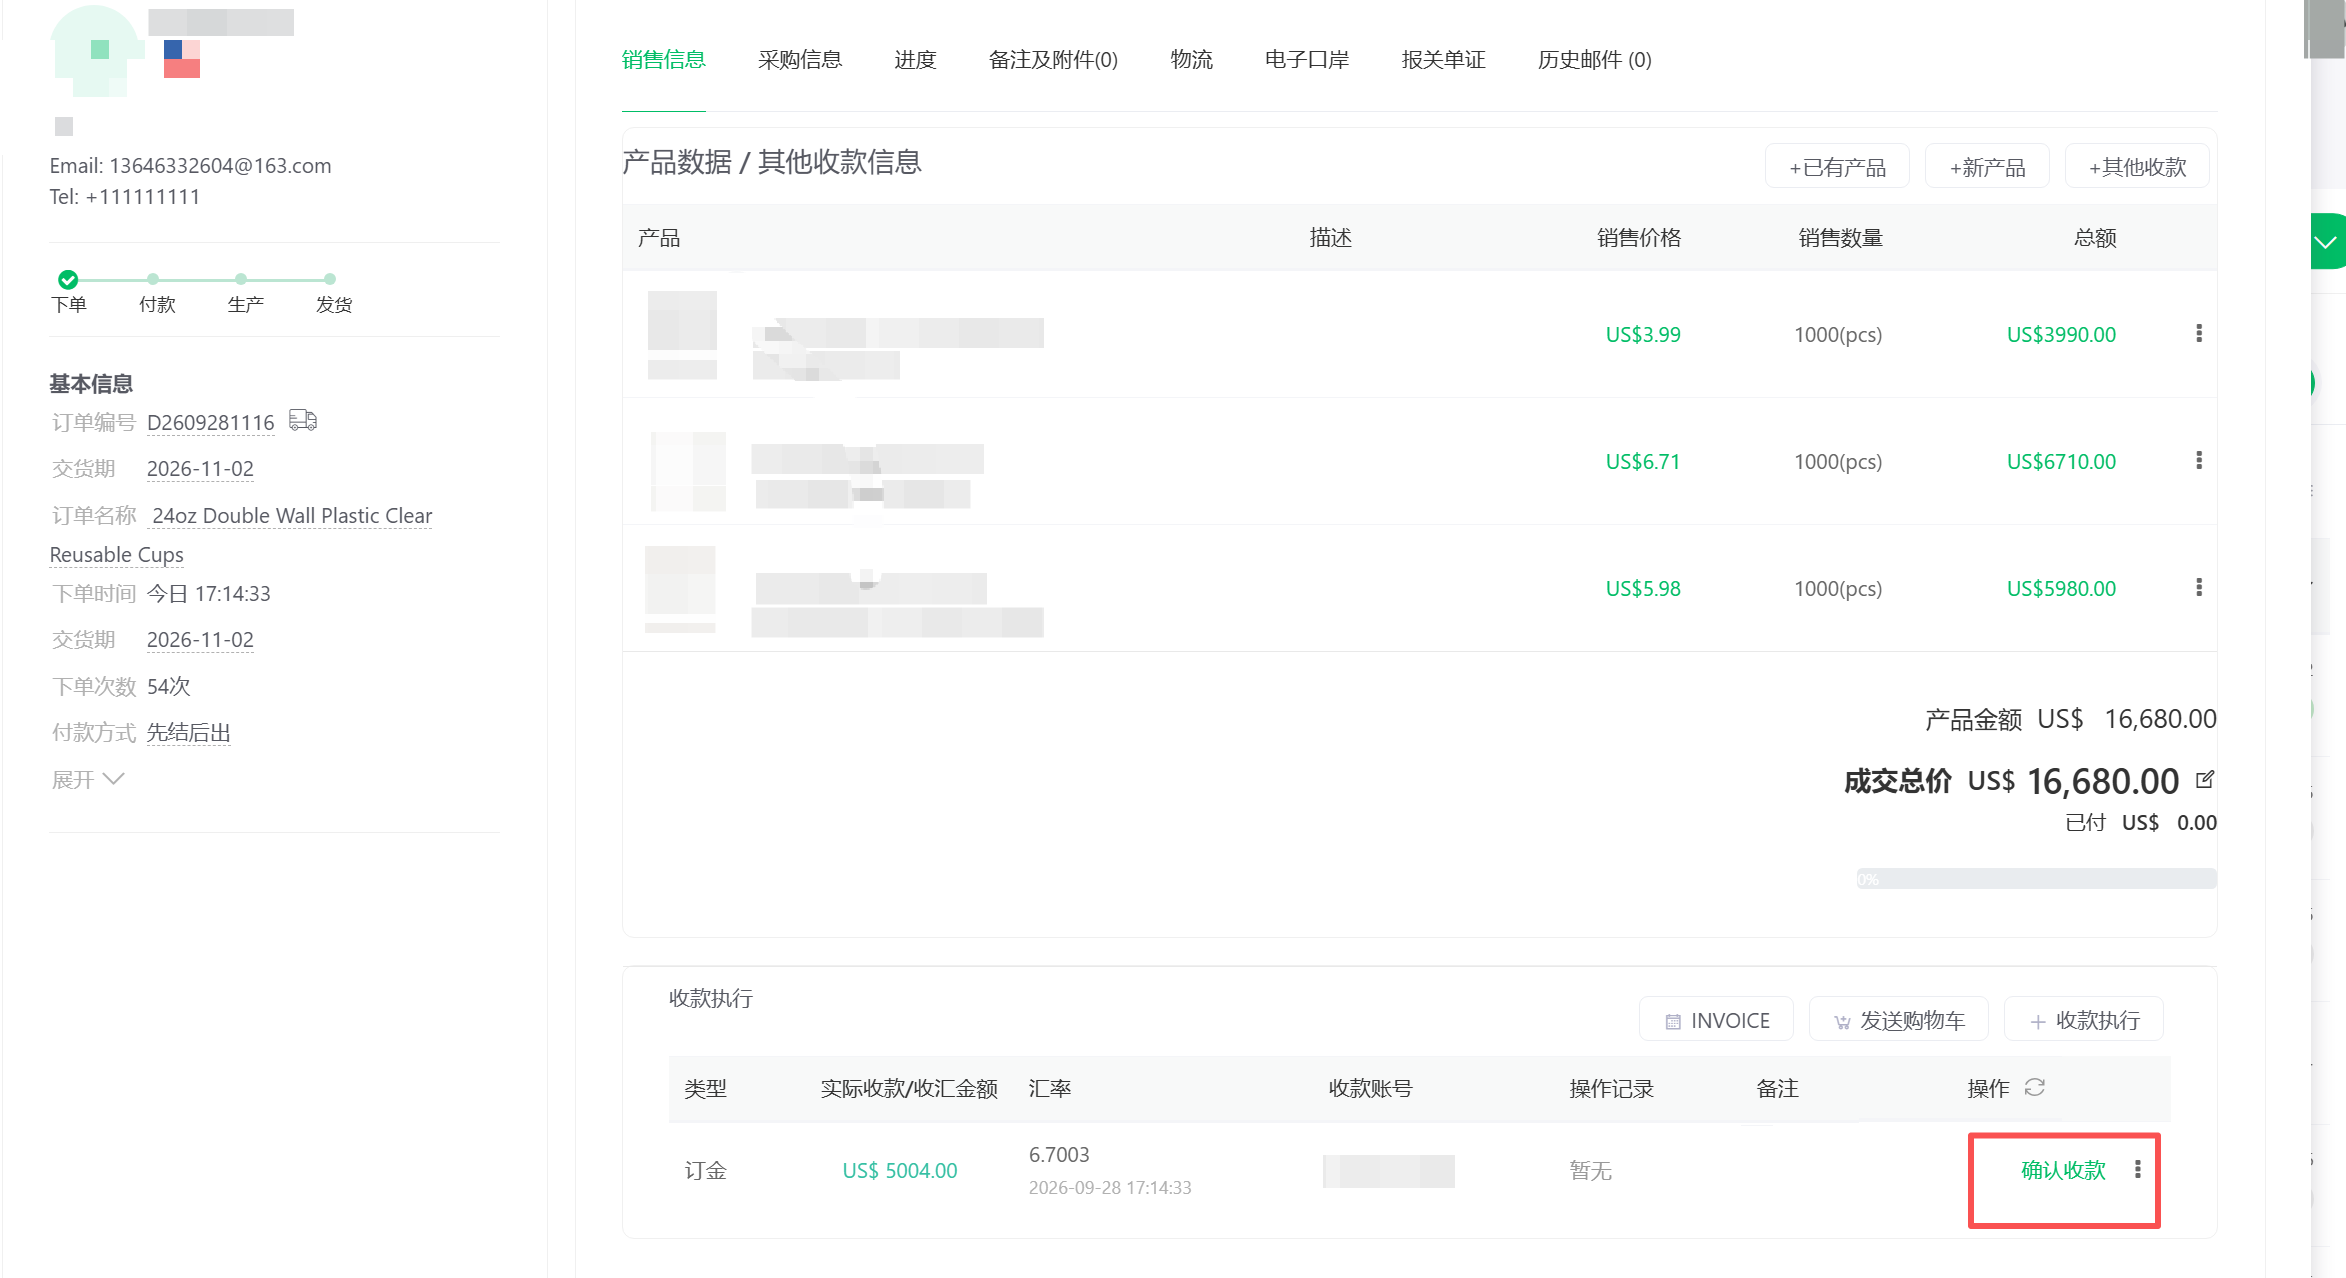This screenshot has height=1278, width=2346.
Task: Open the 历史邮件 (0) tab
Action: (x=1594, y=60)
